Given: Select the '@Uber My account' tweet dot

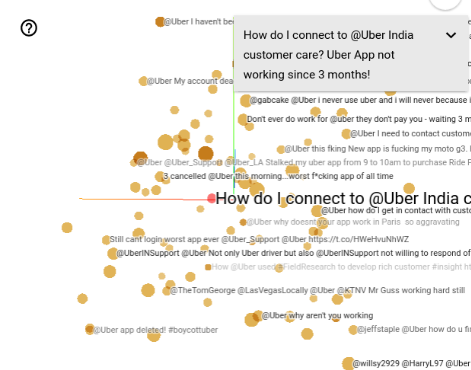Looking at the screenshot, I should (x=143, y=81).
